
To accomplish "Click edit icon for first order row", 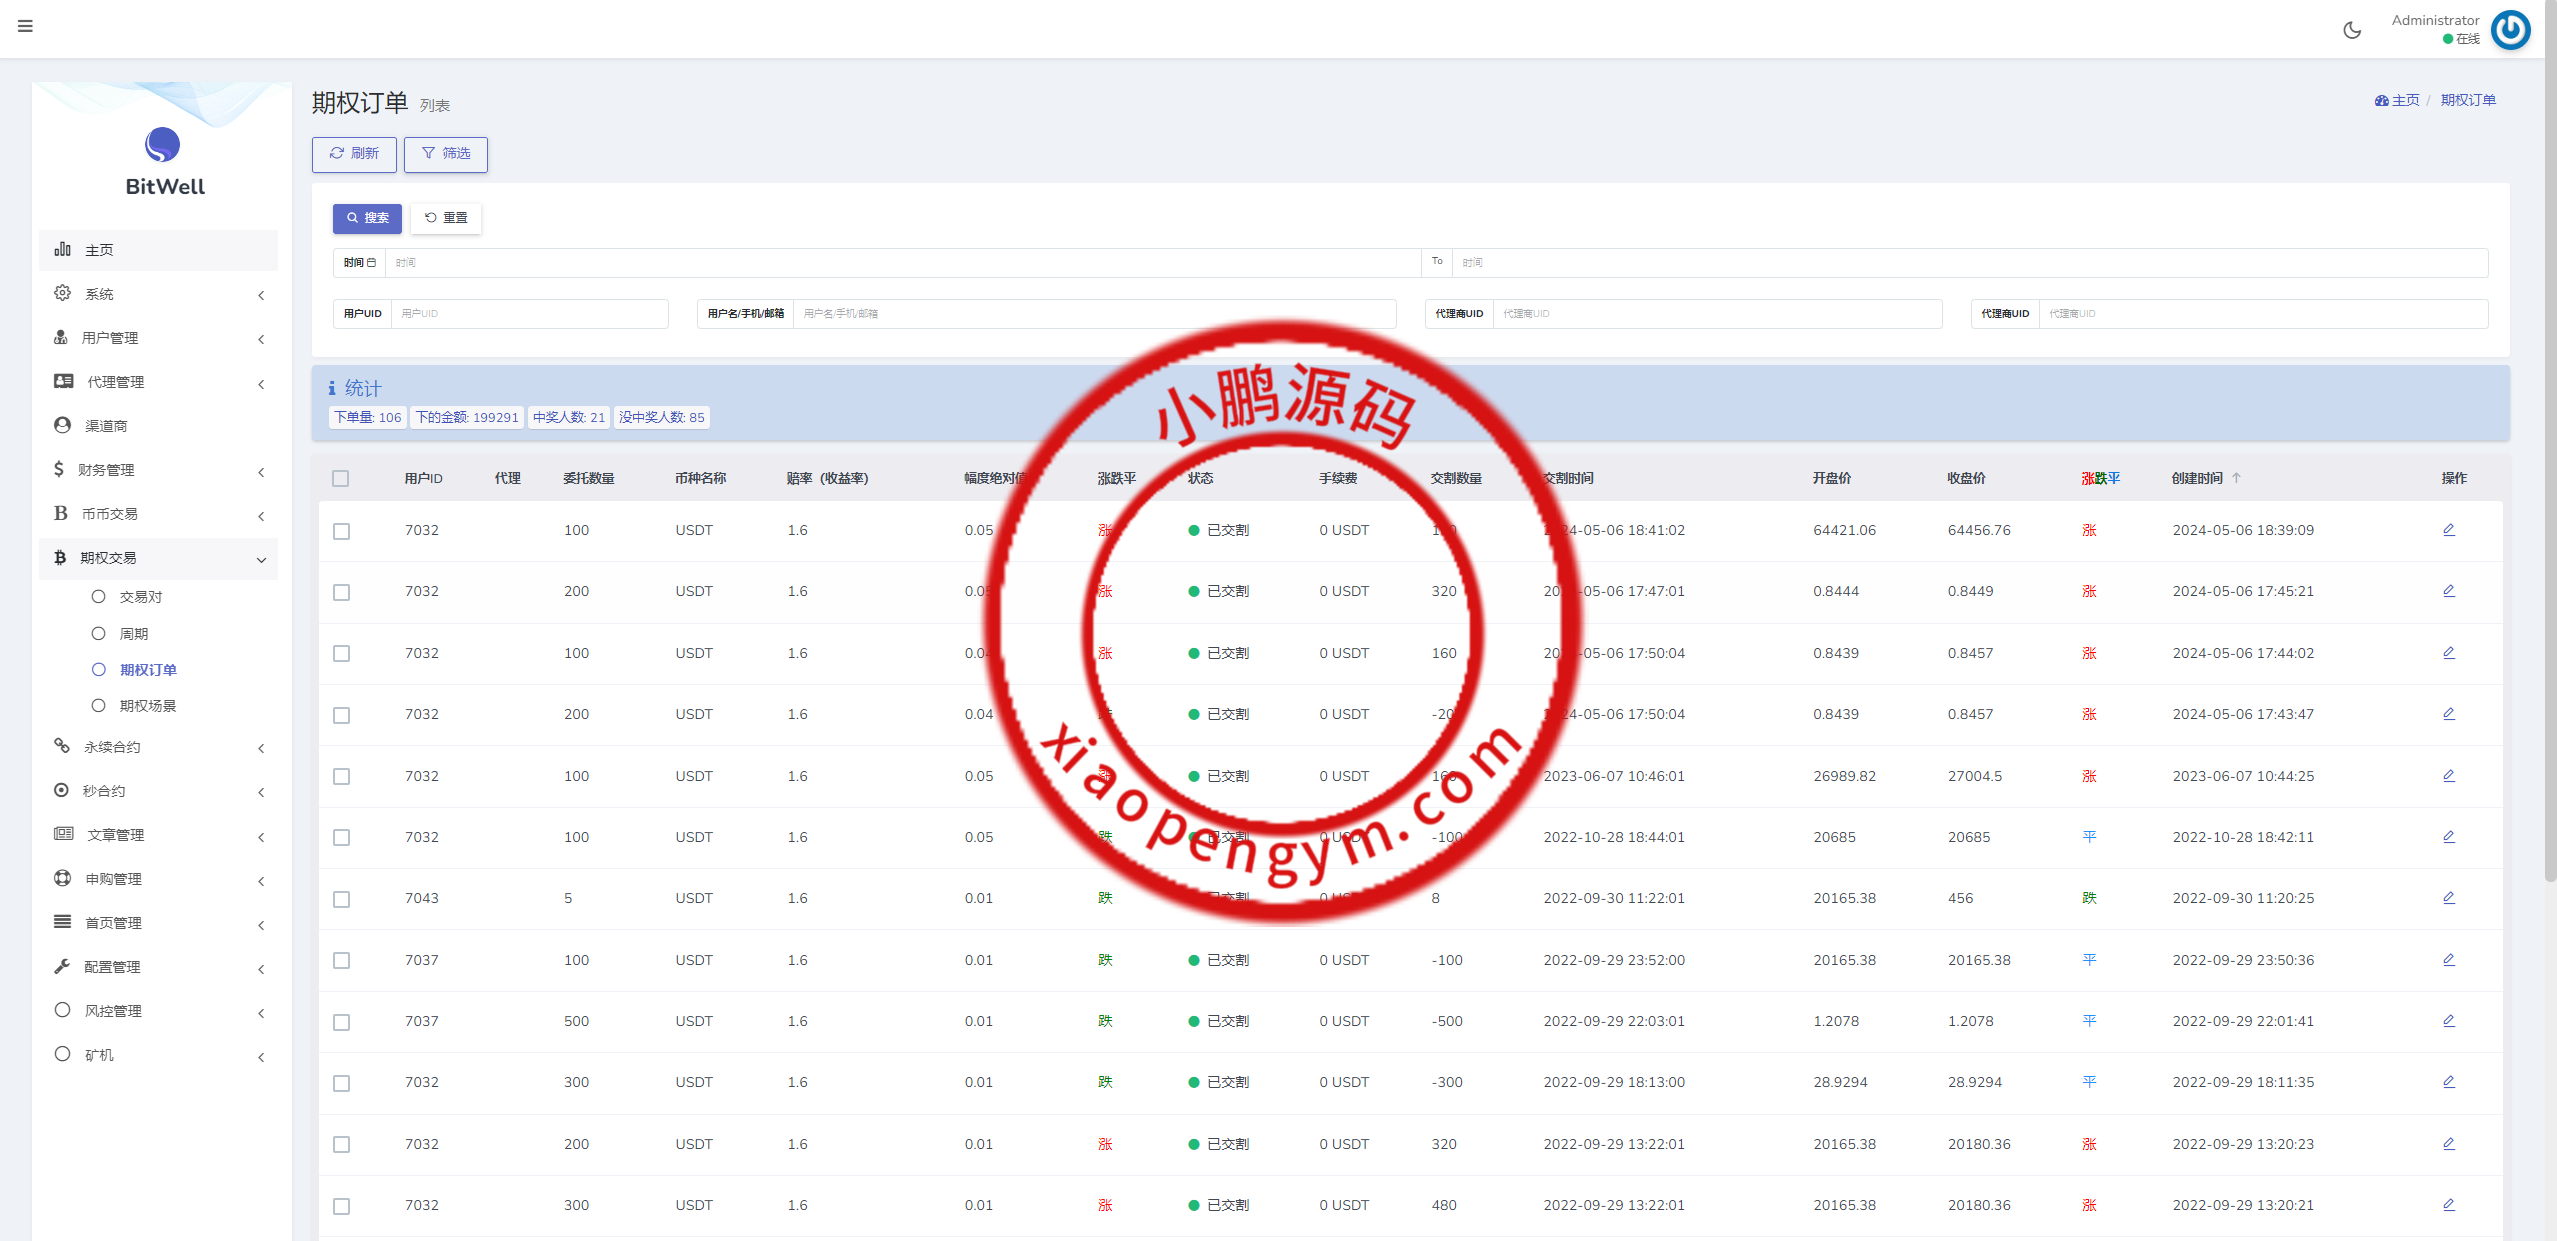I will (2448, 530).
